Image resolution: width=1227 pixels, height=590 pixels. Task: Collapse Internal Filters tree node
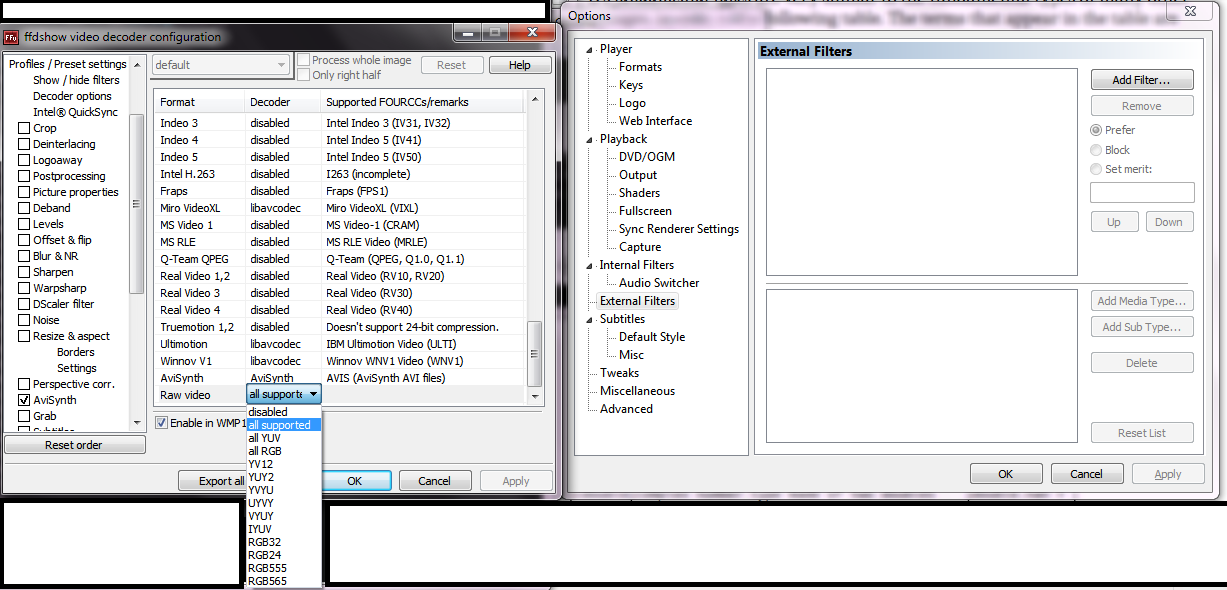[589, 265]
